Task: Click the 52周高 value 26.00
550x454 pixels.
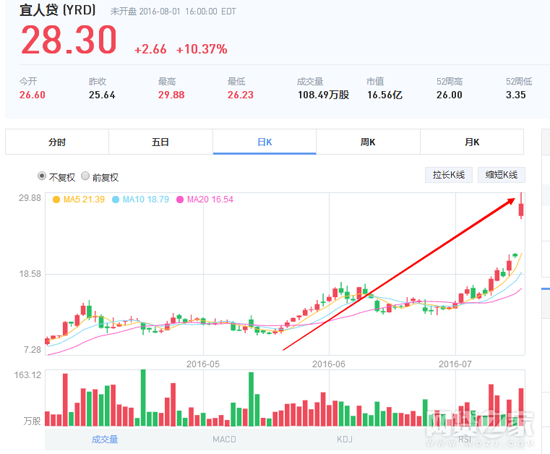Action: point(449,95)
